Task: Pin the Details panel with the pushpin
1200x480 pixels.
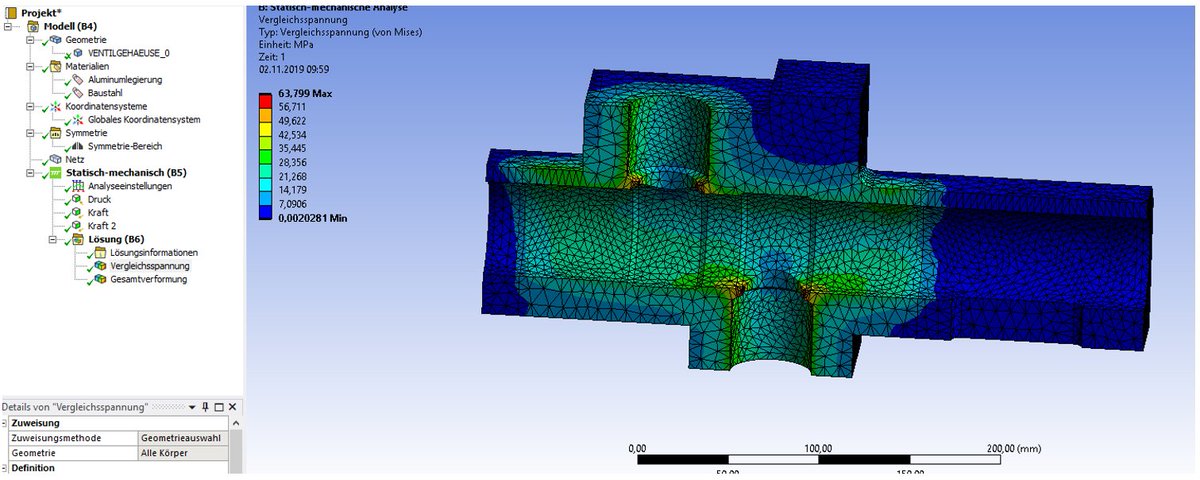Action: pos(204,407)
